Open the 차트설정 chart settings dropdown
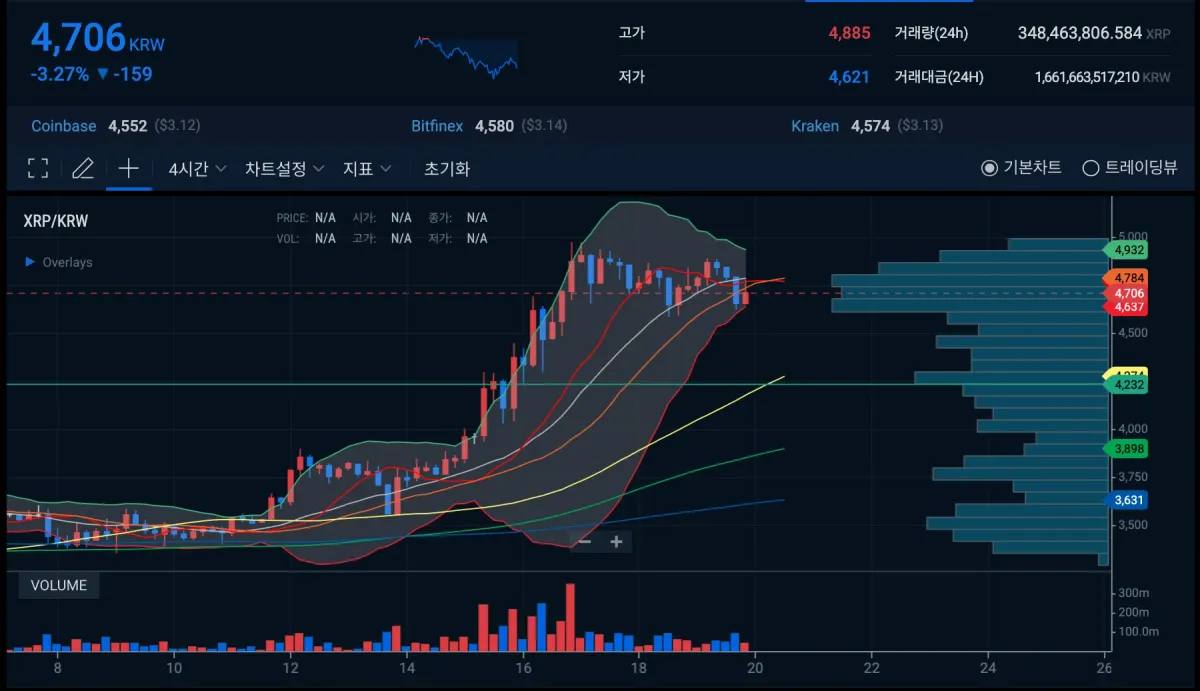Image resolution: width=1200 pixels, height=691 pixels. click(285, 169)
